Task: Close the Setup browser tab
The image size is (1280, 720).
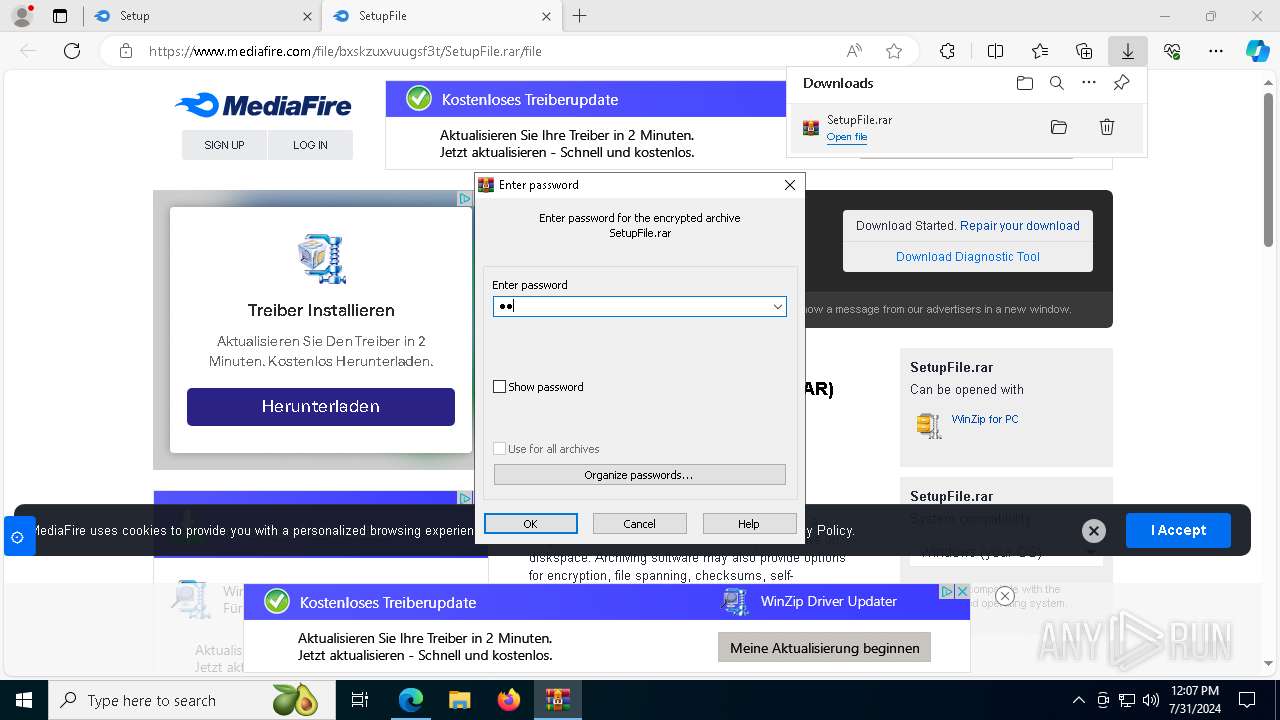Action: [307, 16]
